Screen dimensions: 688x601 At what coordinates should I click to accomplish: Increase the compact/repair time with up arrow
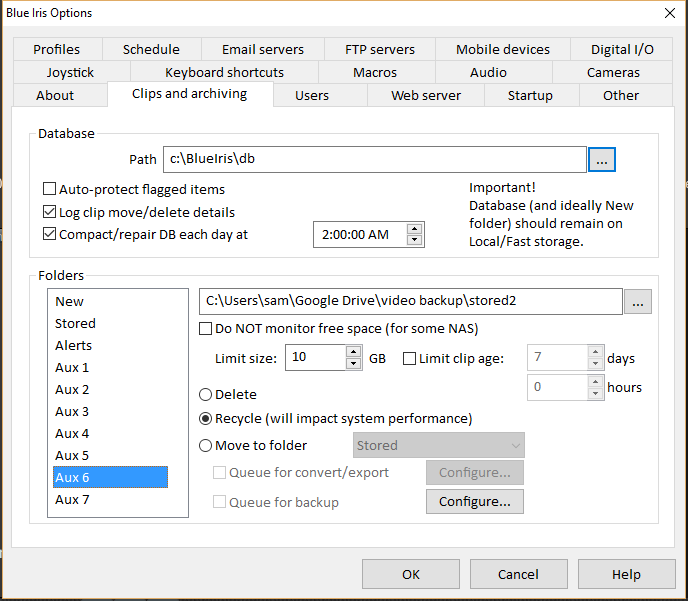click(x=415, y=229)
